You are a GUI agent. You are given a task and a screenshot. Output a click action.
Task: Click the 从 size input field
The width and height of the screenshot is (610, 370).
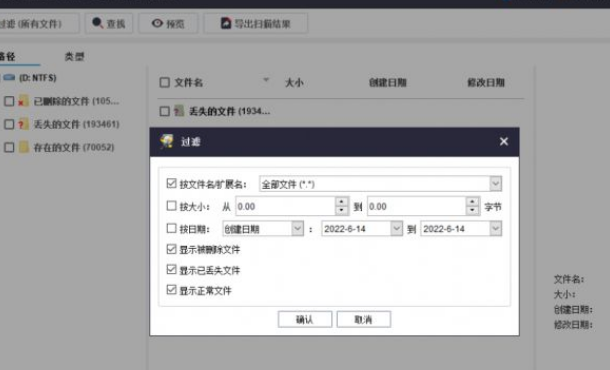tap(285, 206)
